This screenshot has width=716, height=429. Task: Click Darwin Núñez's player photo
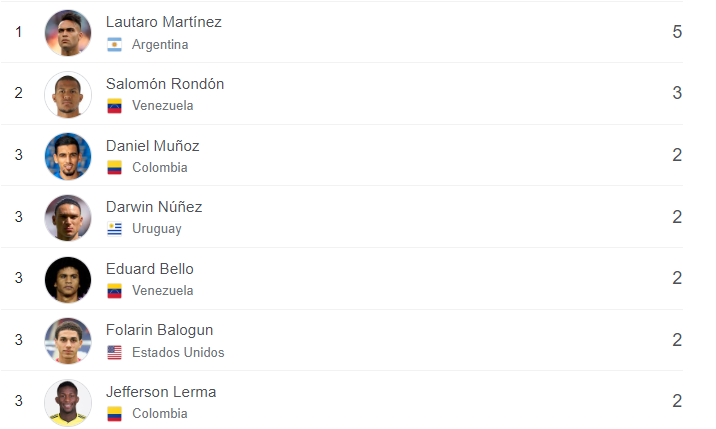pyautogui.click(x=68, y=218)
